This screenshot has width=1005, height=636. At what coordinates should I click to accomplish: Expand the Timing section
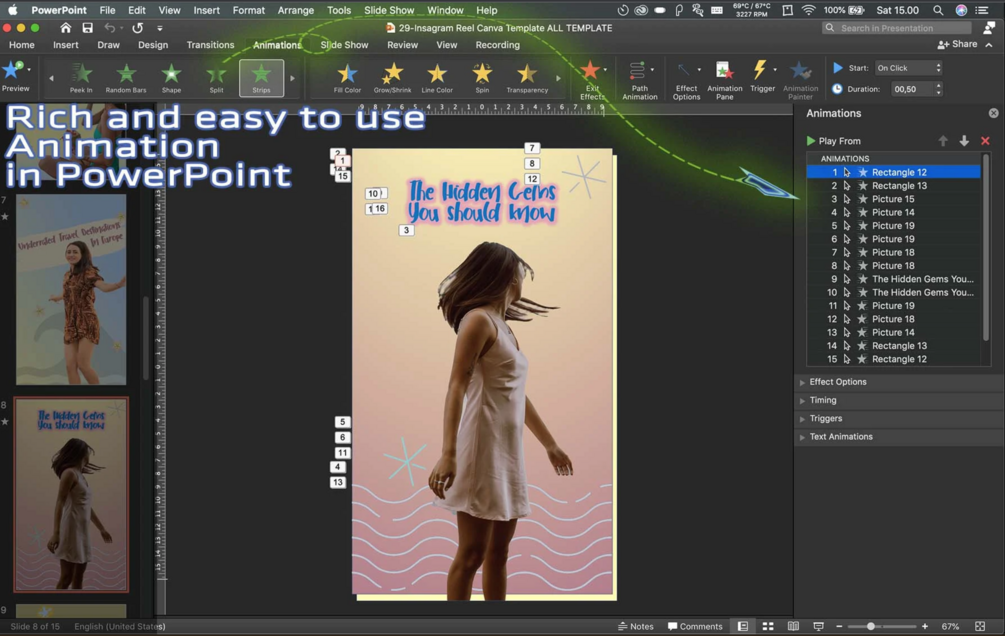pyautogui.click(x=822, y=400)
